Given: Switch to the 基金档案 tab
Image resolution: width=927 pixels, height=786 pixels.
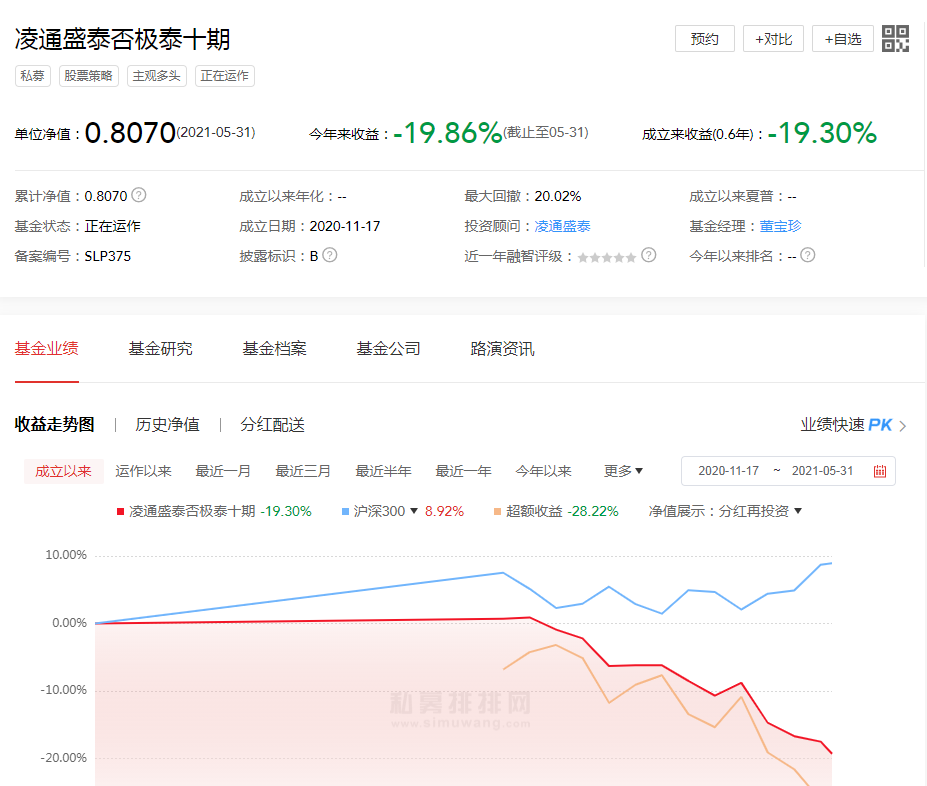Looking at the screenshot, I should 274,349.
